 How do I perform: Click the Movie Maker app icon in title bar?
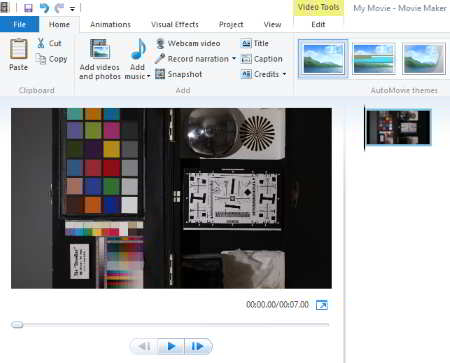[x=5, y=7]
